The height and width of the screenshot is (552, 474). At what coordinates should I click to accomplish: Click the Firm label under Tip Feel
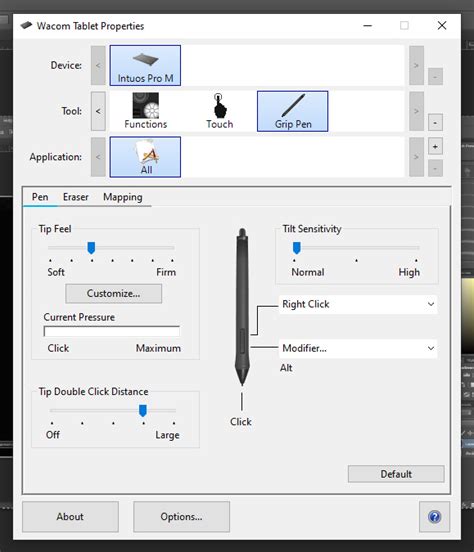166,272
